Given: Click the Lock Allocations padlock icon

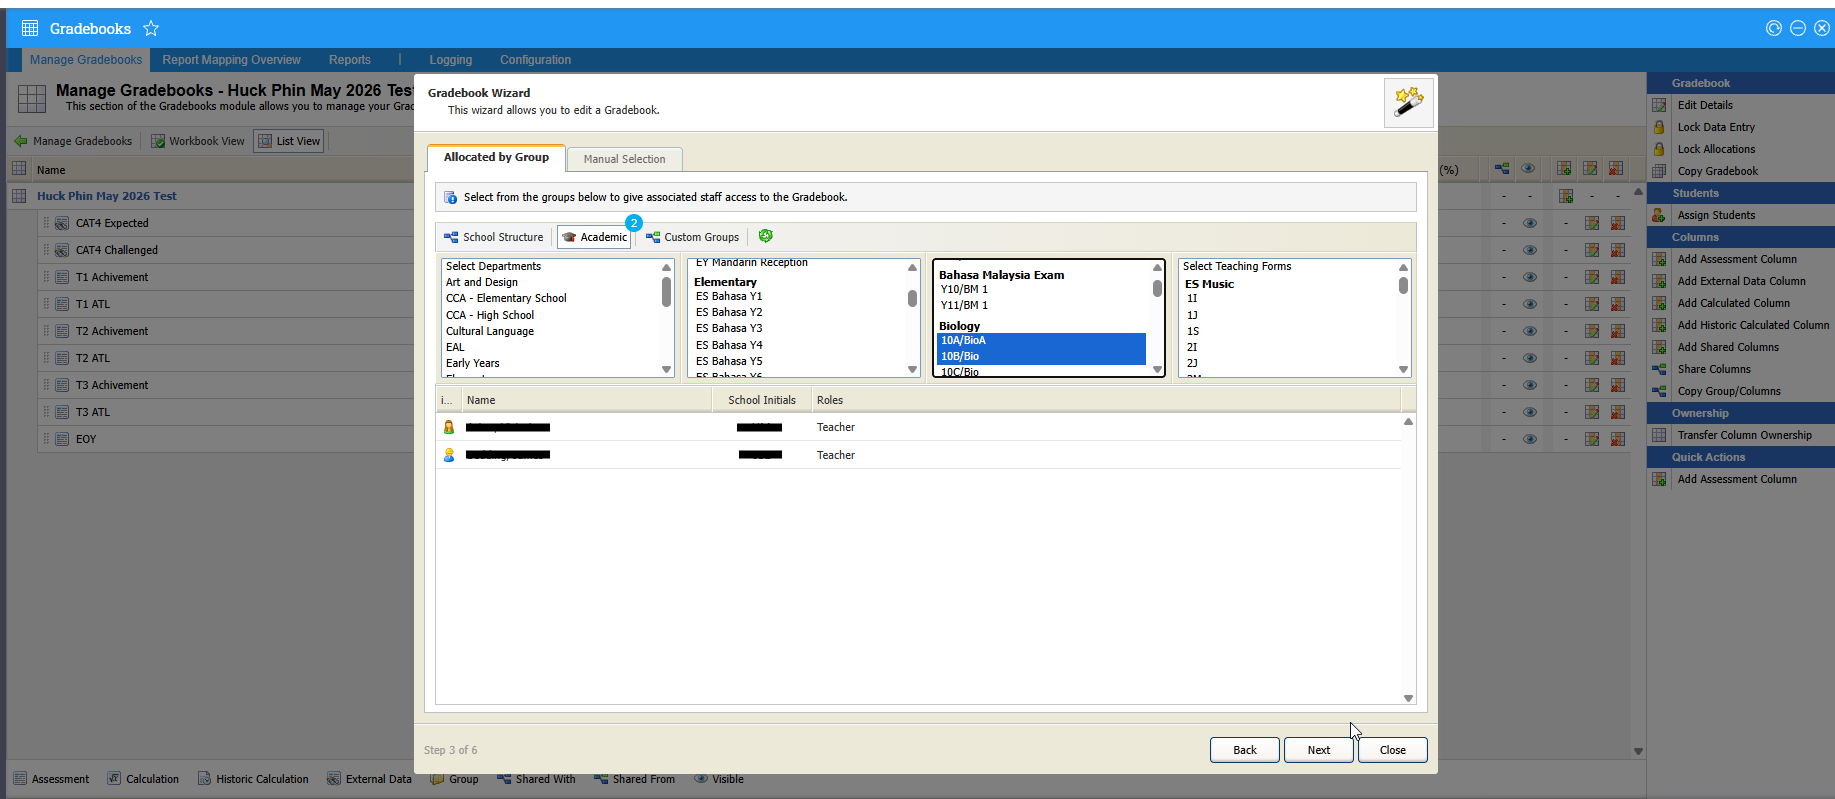Looking at the screenshot, I should point(1659,149).
